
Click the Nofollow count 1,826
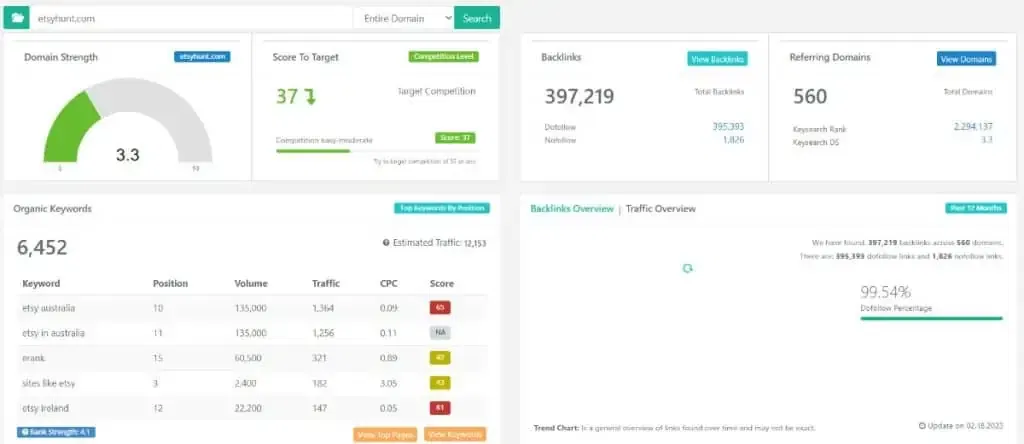tap(733, 139)
